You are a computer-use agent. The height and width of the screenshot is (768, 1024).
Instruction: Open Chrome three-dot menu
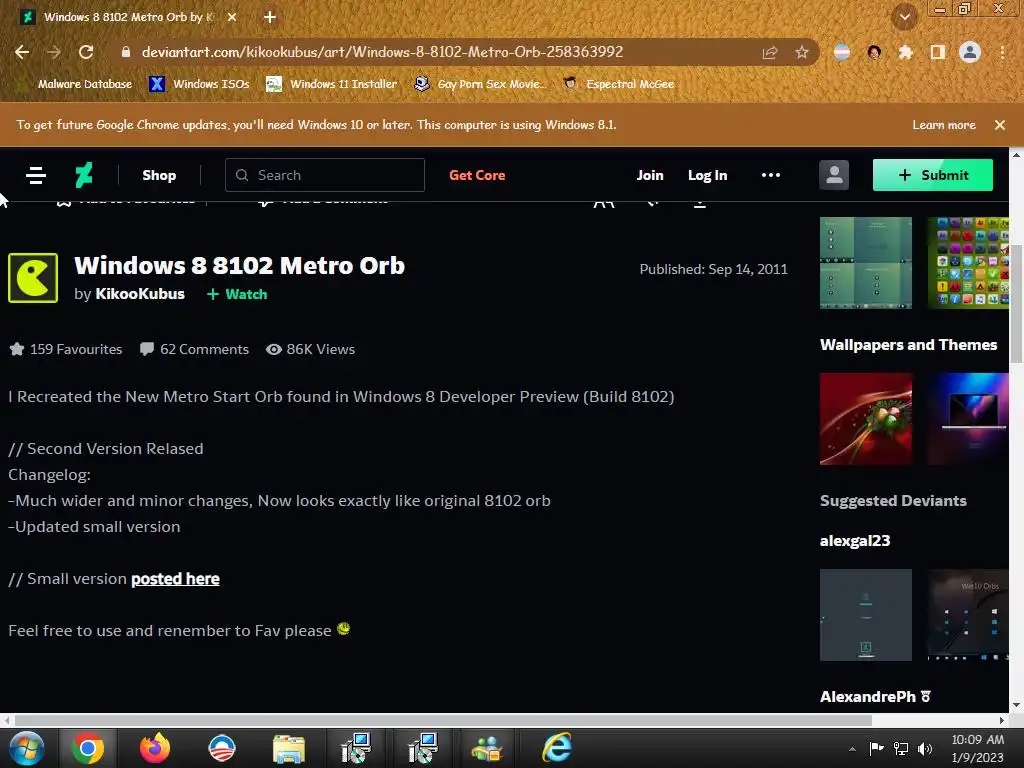pyautogui.click(x=1002, y=52)
